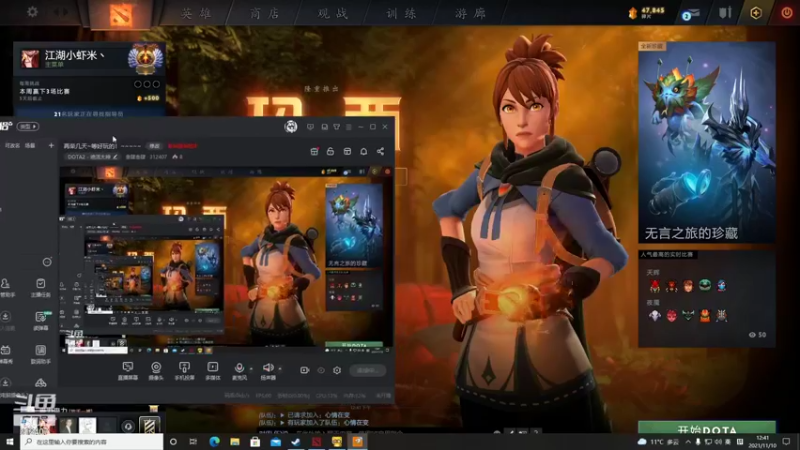This screenshot has width=800, height=450.
Task: Click the Dota Plus hexagon icon
Action: 756,13
